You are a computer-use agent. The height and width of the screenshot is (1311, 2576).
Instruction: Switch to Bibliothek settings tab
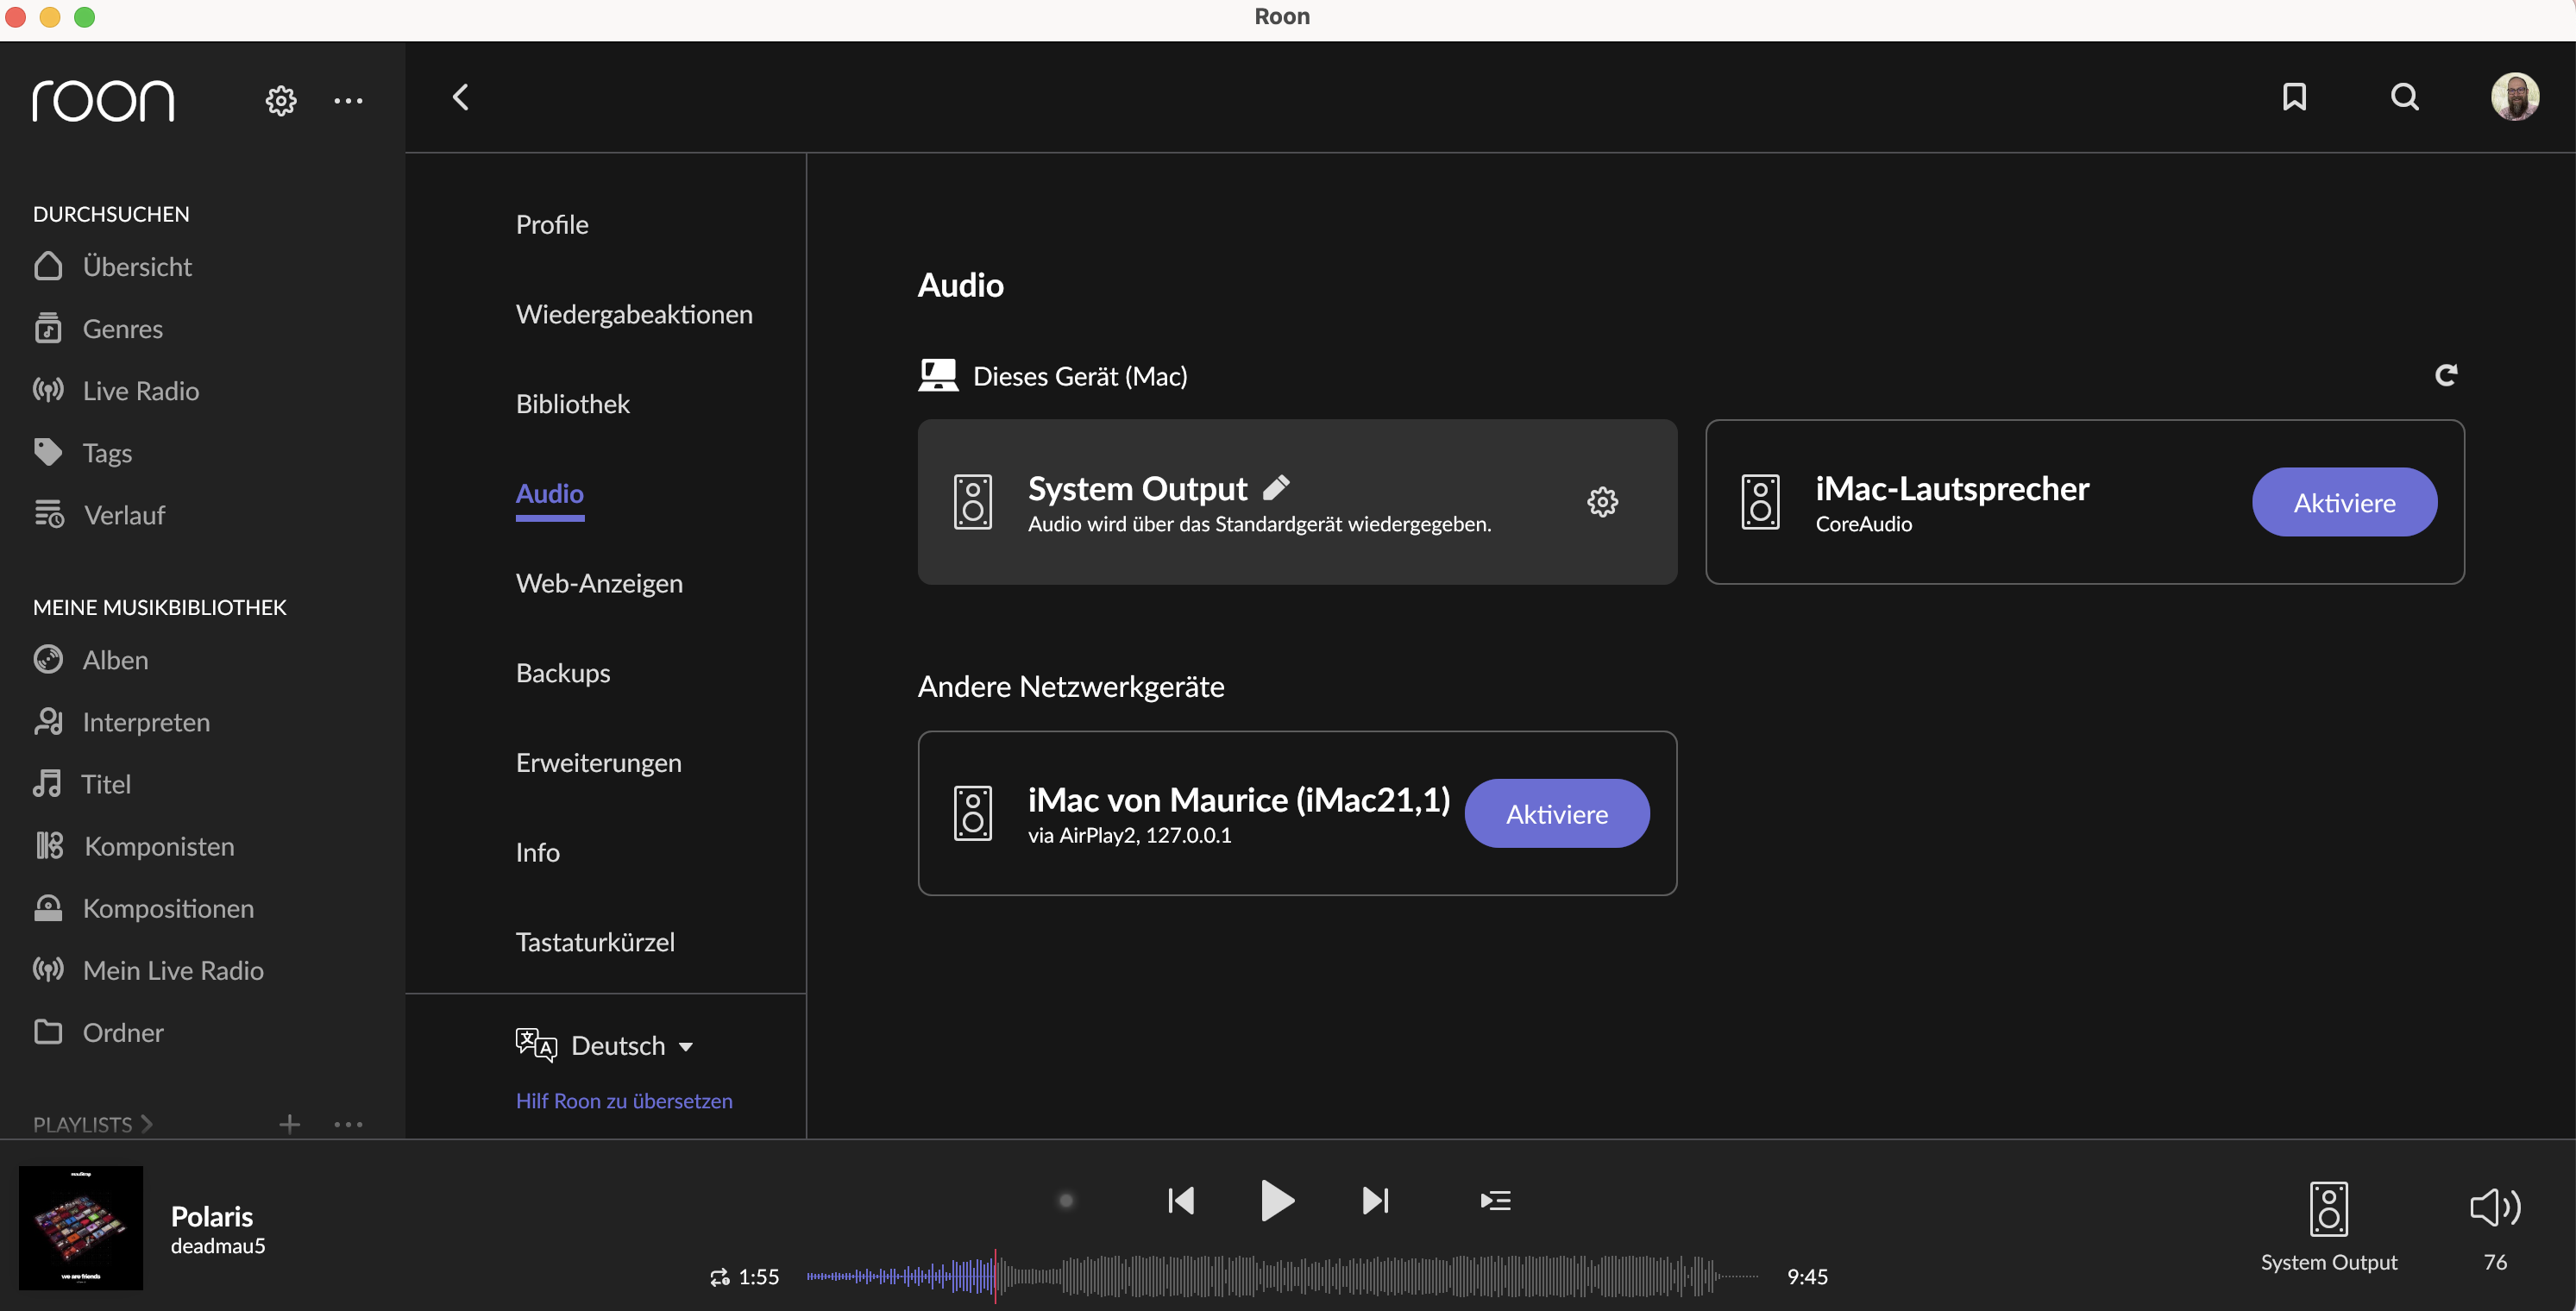point(572,403)
